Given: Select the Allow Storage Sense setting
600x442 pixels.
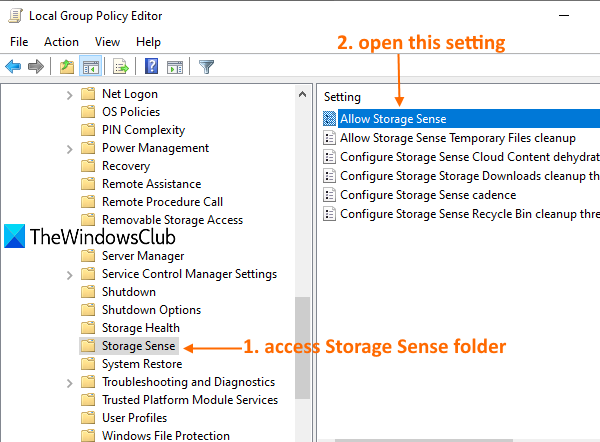Looking at the screenshot, I should click(x=392, y=119).
